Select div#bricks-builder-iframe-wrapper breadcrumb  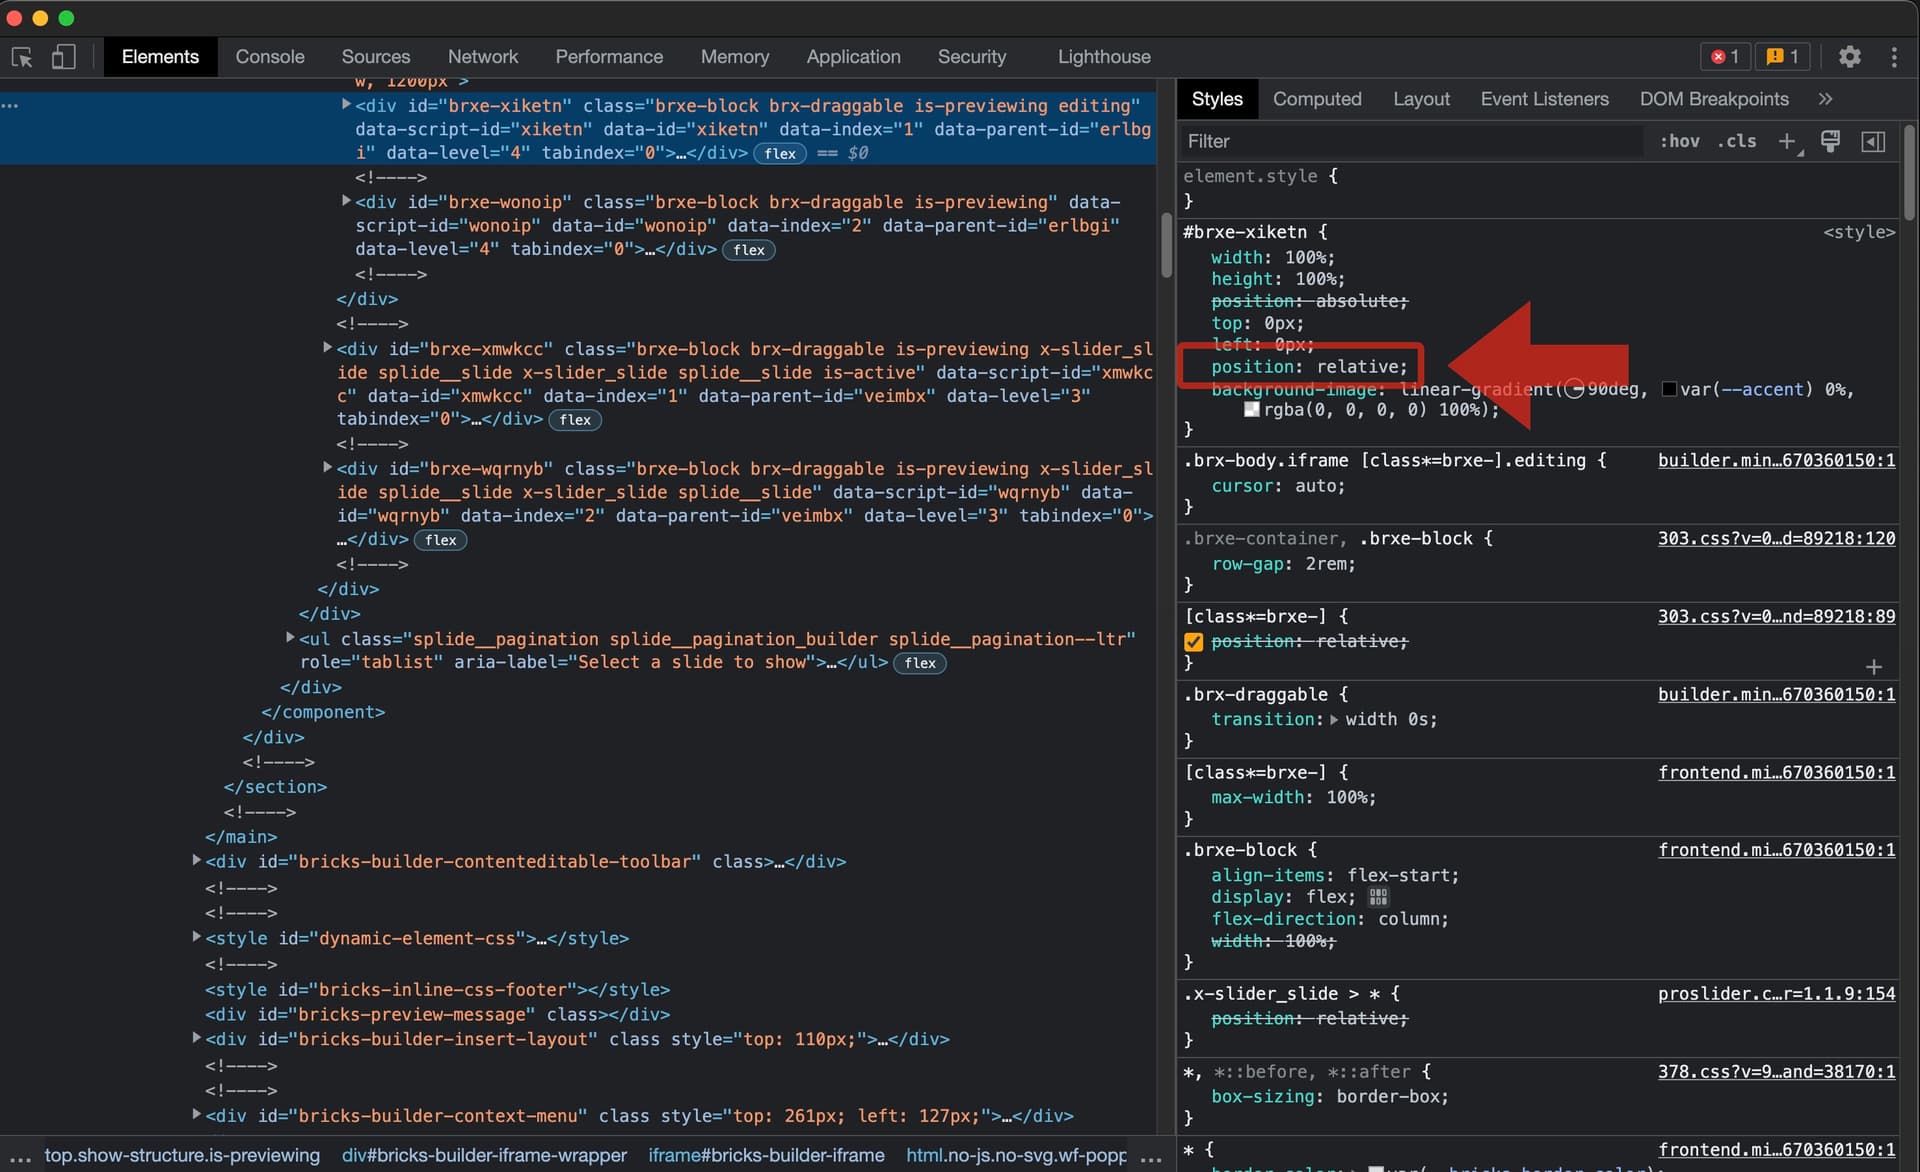pos(484,1155)
